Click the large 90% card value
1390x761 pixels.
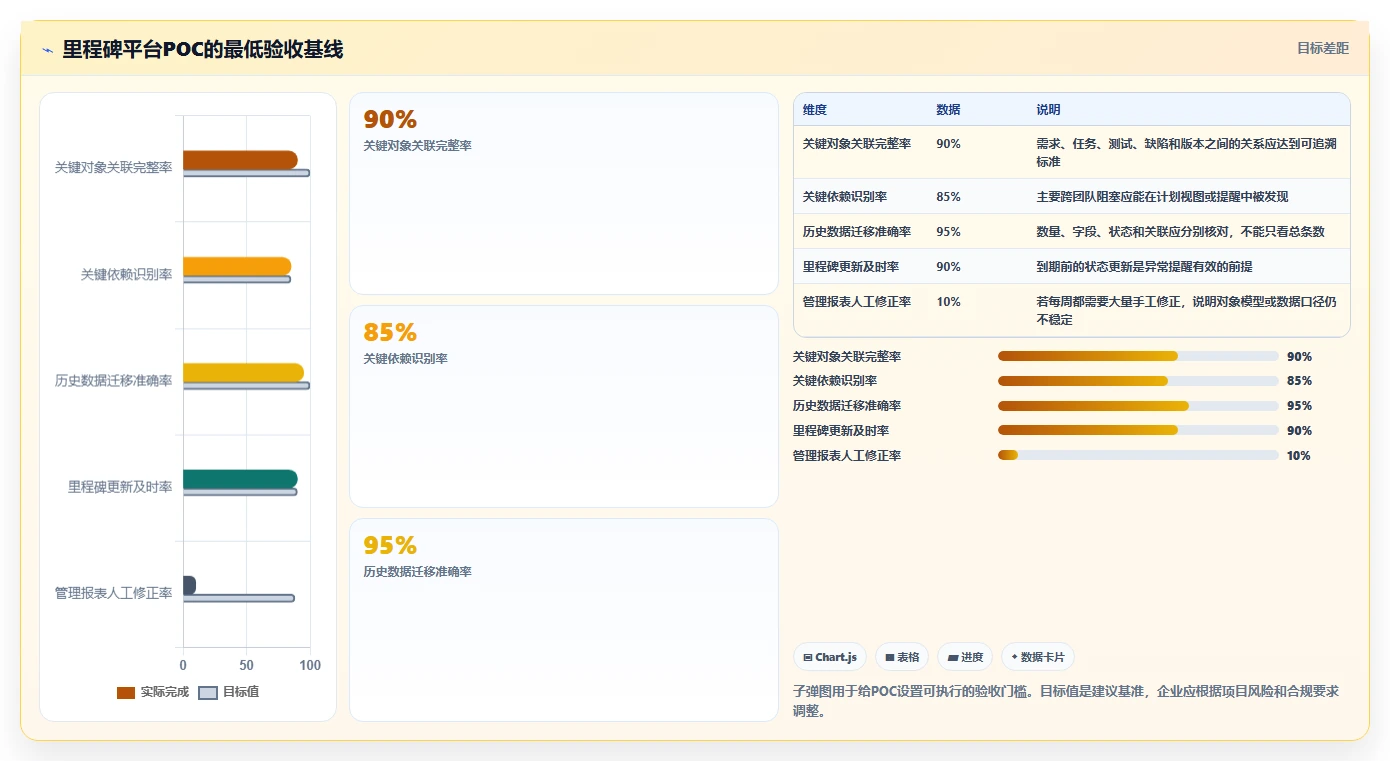[x=390, y=120]
